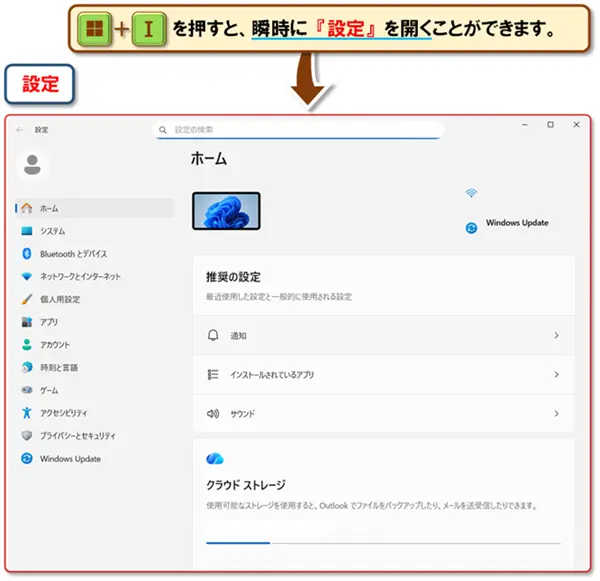Click the search magnifier icon

point(163,130)
